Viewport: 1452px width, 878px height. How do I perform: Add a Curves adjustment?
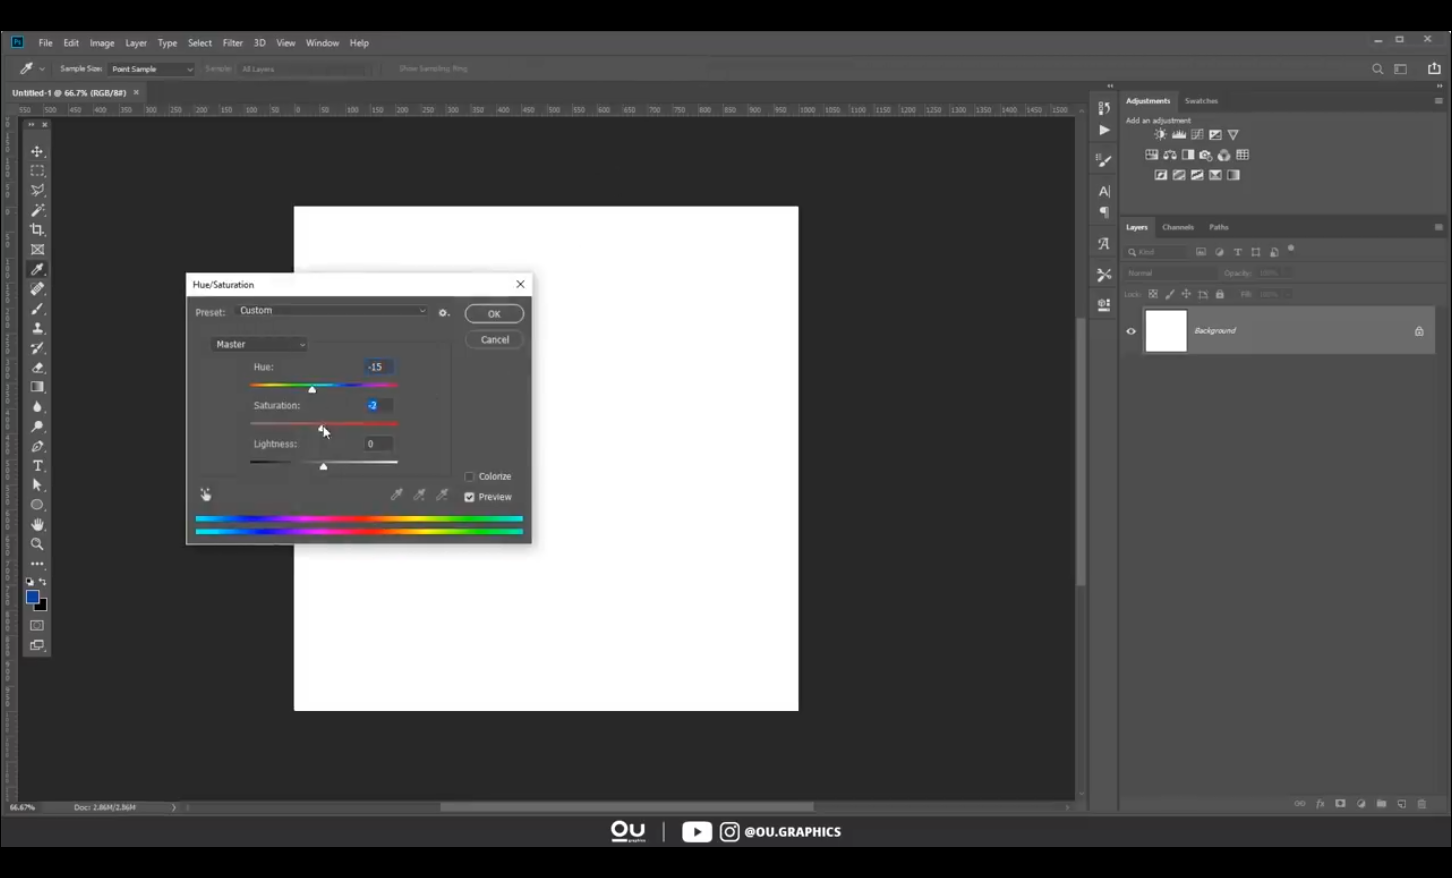click(1197, 135)
